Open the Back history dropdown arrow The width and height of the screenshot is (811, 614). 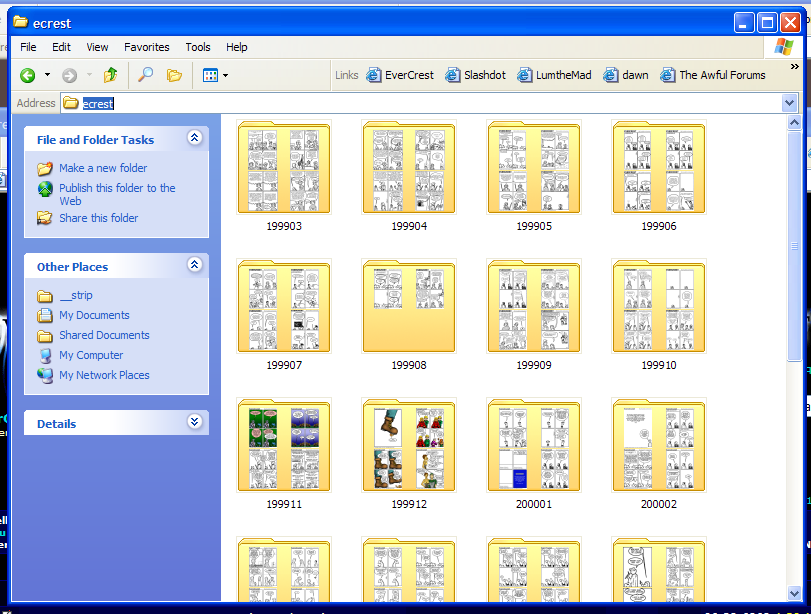tap(48, 75)
